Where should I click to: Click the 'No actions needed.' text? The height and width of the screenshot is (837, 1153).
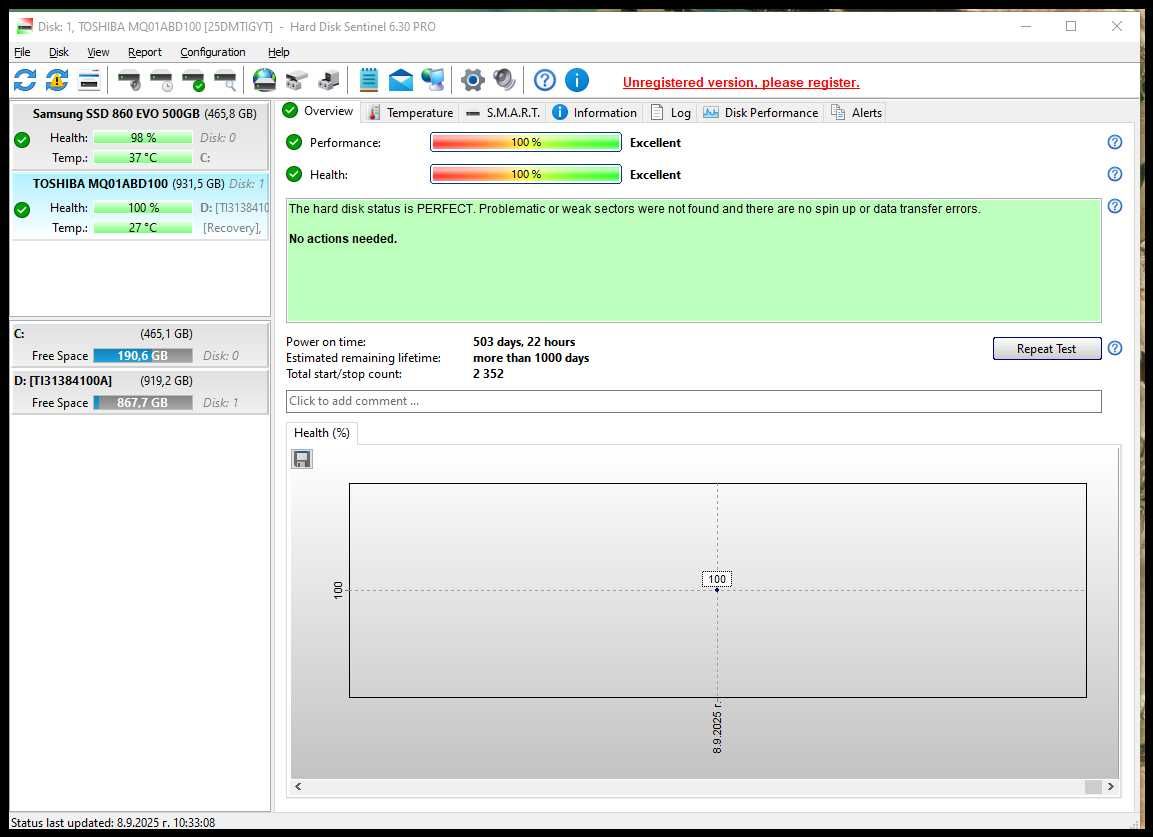[343, 239]
